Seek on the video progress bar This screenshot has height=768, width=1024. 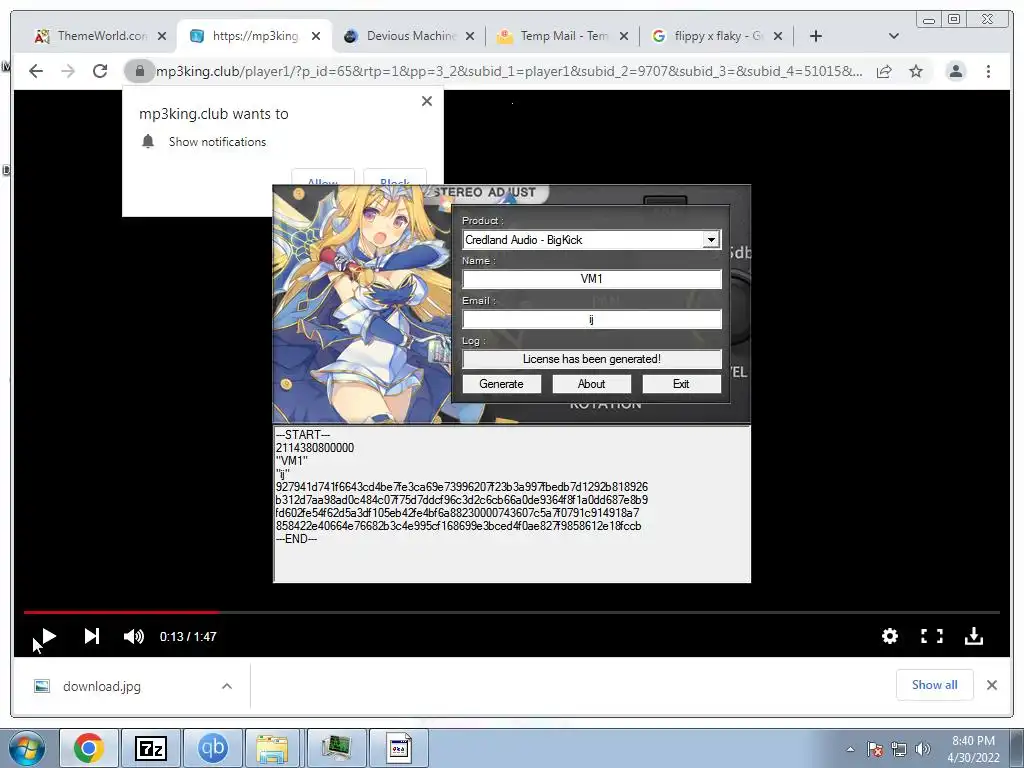click(x=511, y=613)
